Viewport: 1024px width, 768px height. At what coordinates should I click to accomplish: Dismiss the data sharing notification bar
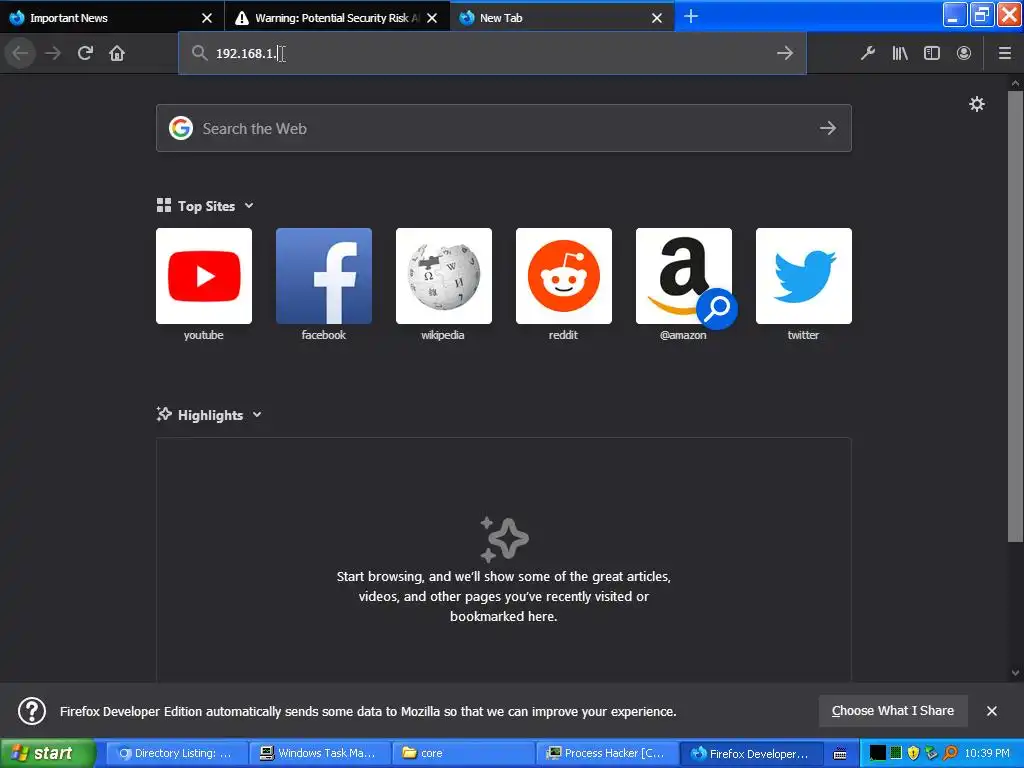pyautogui.click(x=991, y=711)
